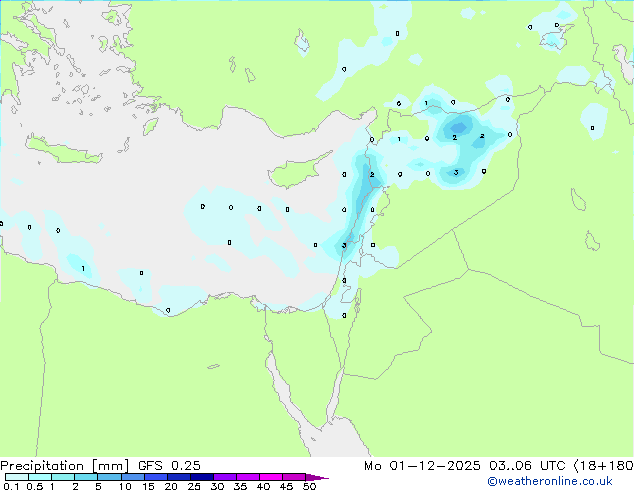The width and height of the screenshot is (634, 490).
Task: Click the island of Crete on the map
Action: coord(63,150)
